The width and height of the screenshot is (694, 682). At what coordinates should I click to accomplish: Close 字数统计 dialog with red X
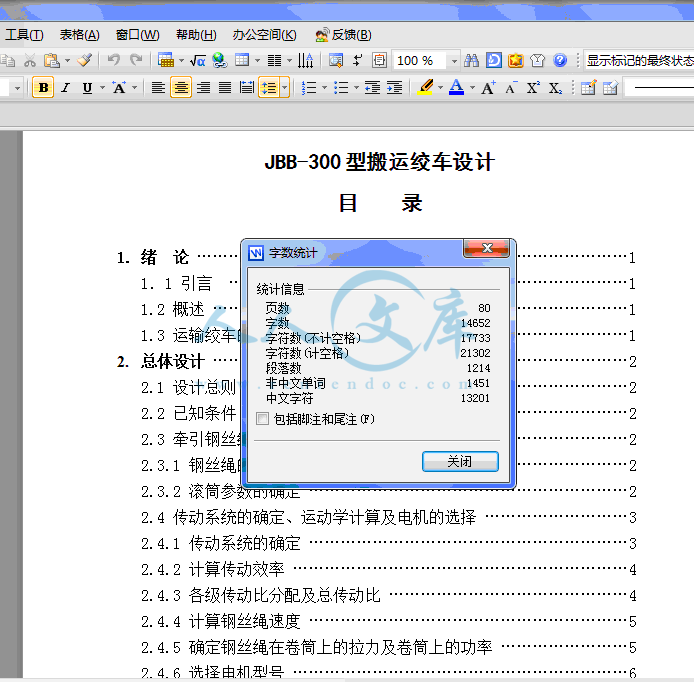(x=486, y=248)
